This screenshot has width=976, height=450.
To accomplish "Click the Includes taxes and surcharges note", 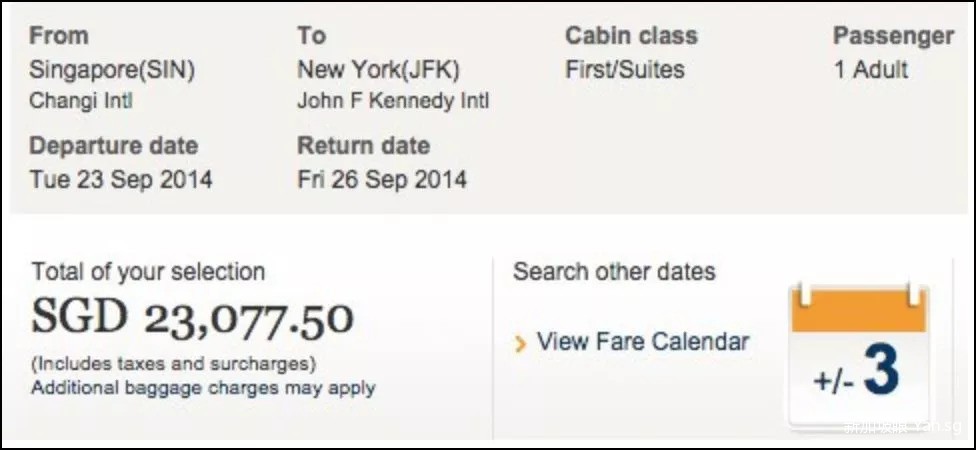I will click(174, 363).
